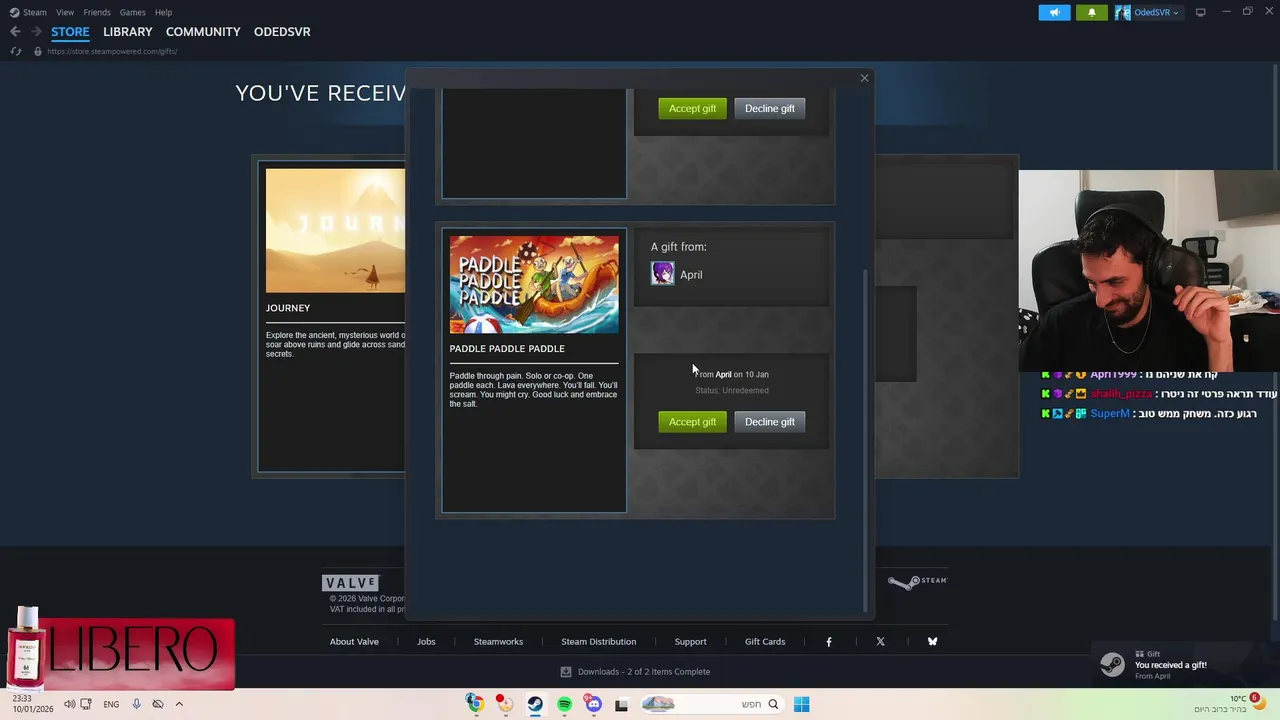
Task: Switch to the COMMUNITY tab
Action: click(x=203, y=32)
